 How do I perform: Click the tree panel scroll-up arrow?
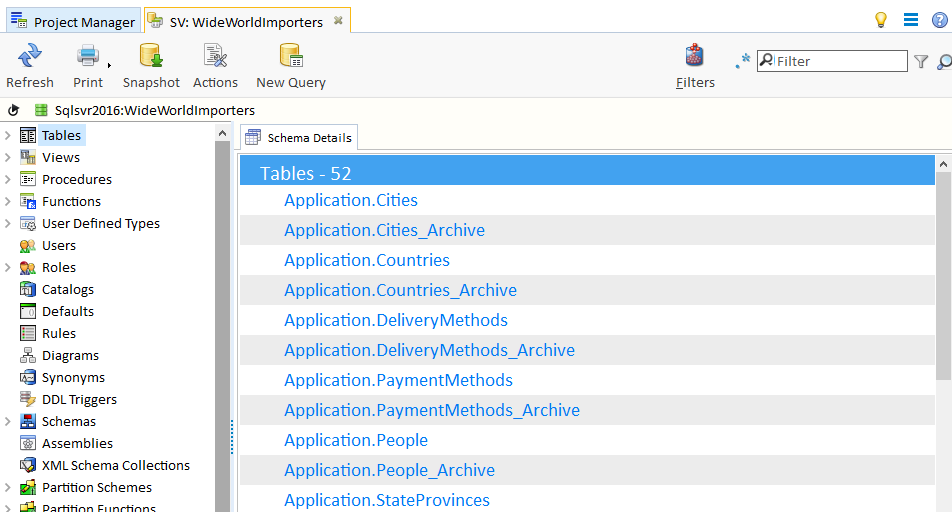coord(222,133)
